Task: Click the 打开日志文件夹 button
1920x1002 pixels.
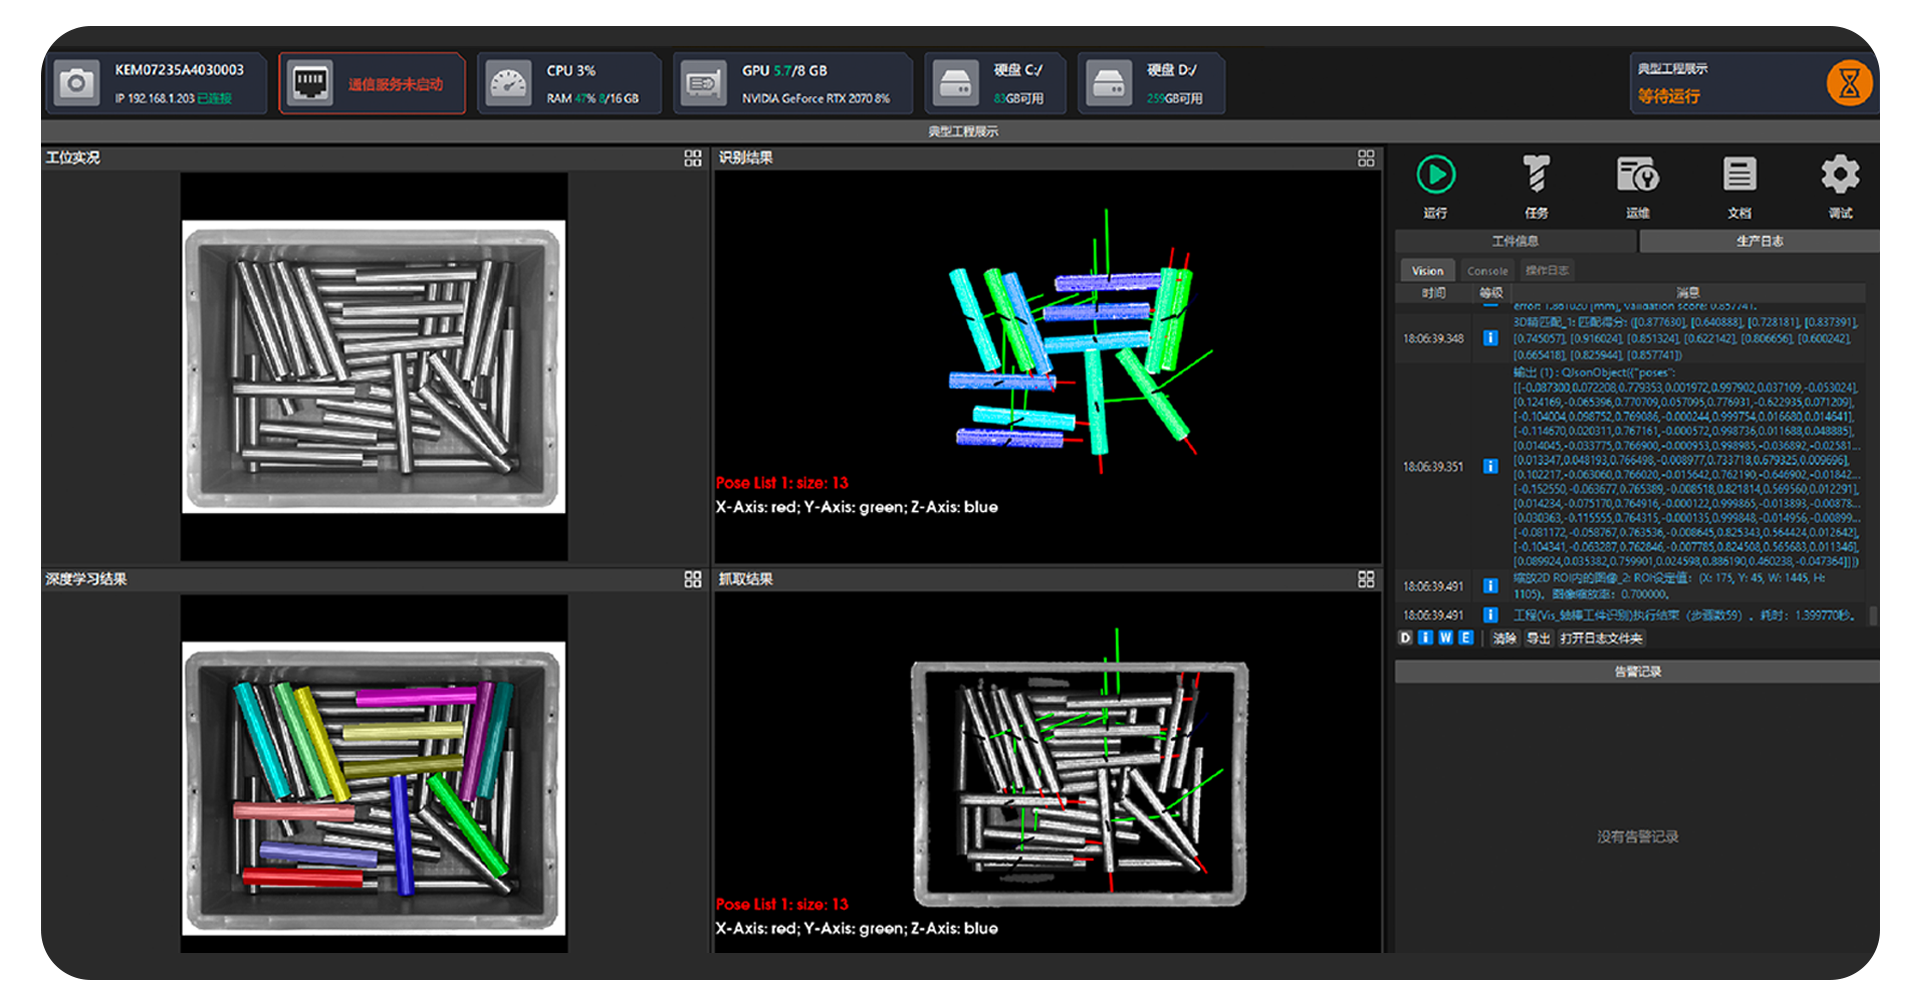Action: pos(1600,638)
